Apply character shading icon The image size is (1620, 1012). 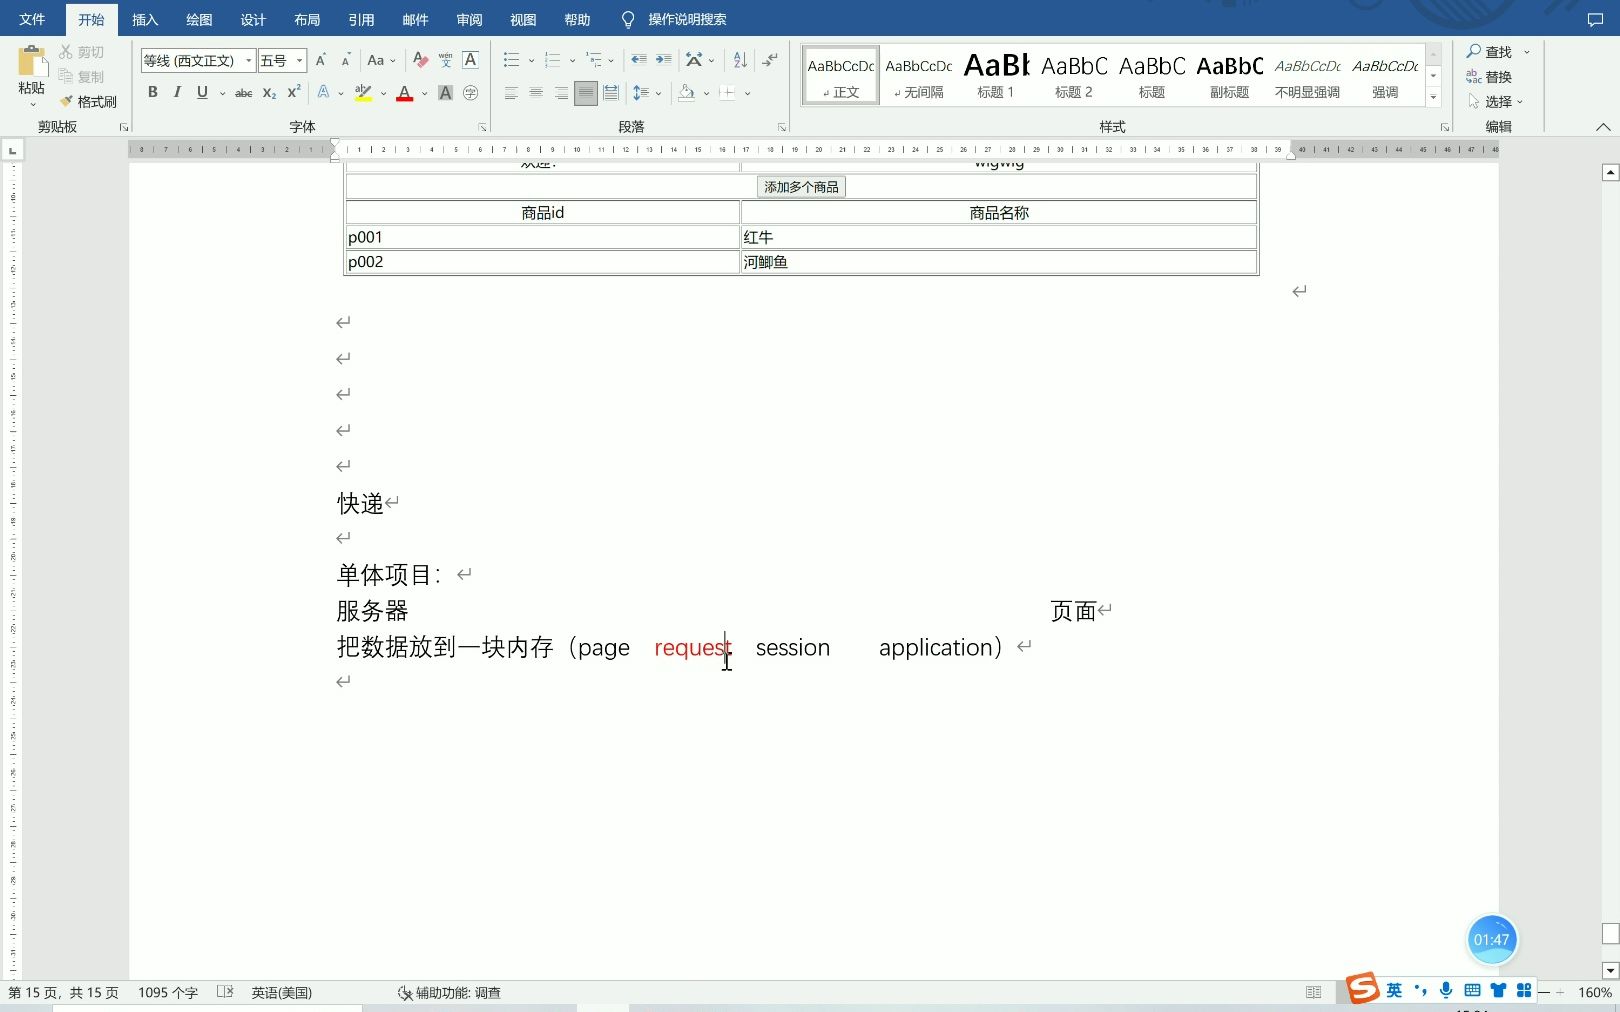click(445, 93)
